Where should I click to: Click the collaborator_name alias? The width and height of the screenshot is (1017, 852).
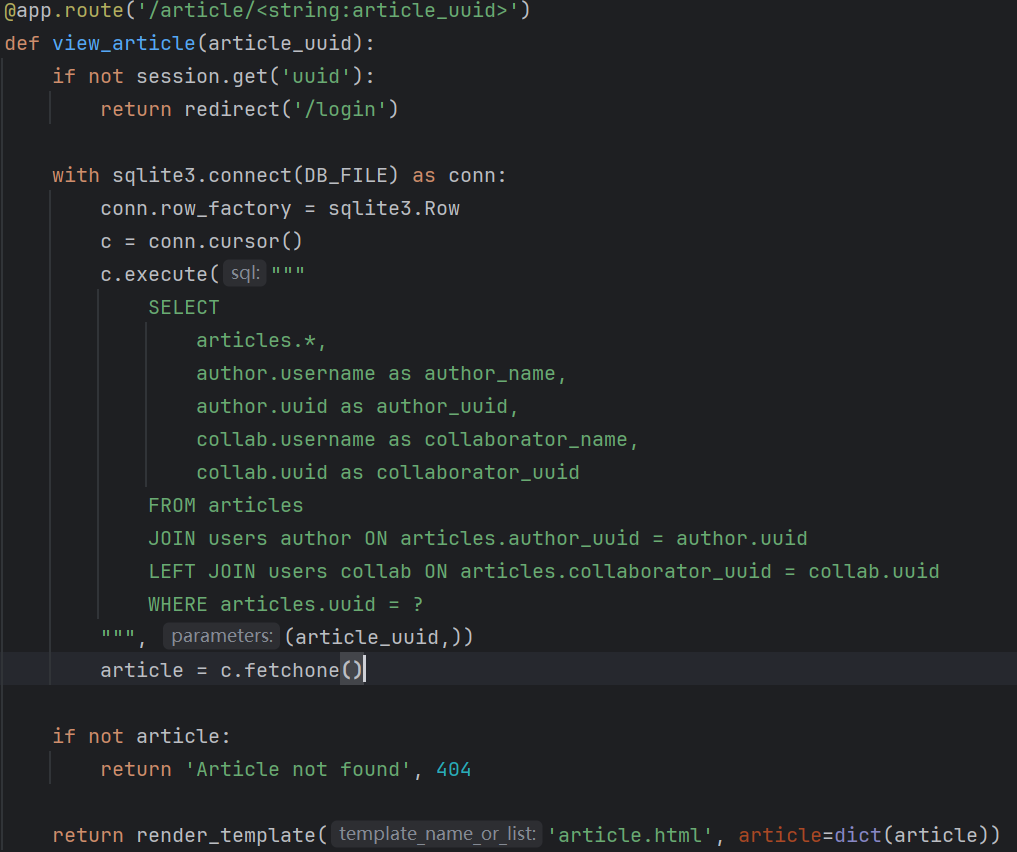click(x=531, y=439)
